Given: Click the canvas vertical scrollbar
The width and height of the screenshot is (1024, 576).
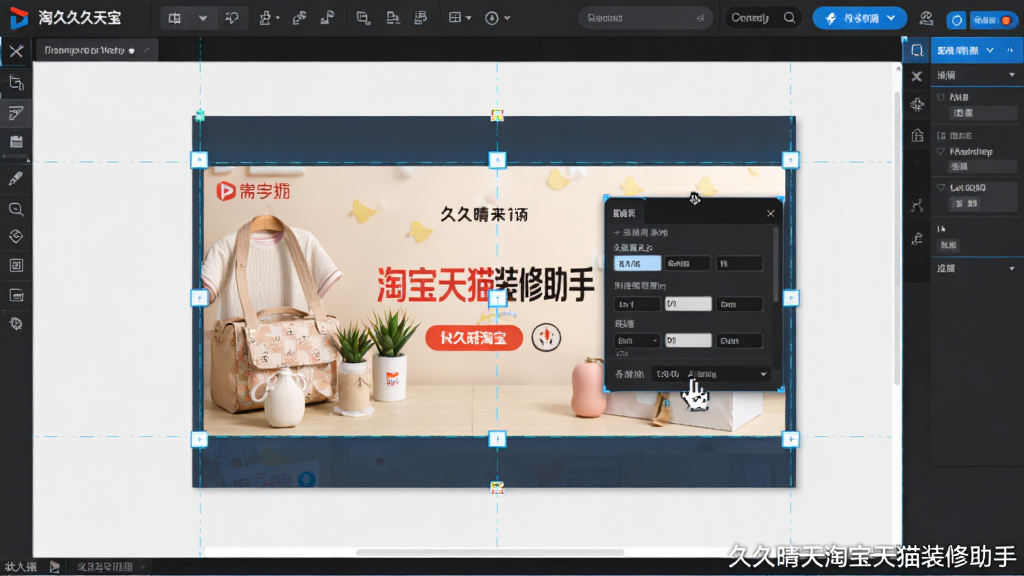Looking at the screenshot, I should 898,238.
